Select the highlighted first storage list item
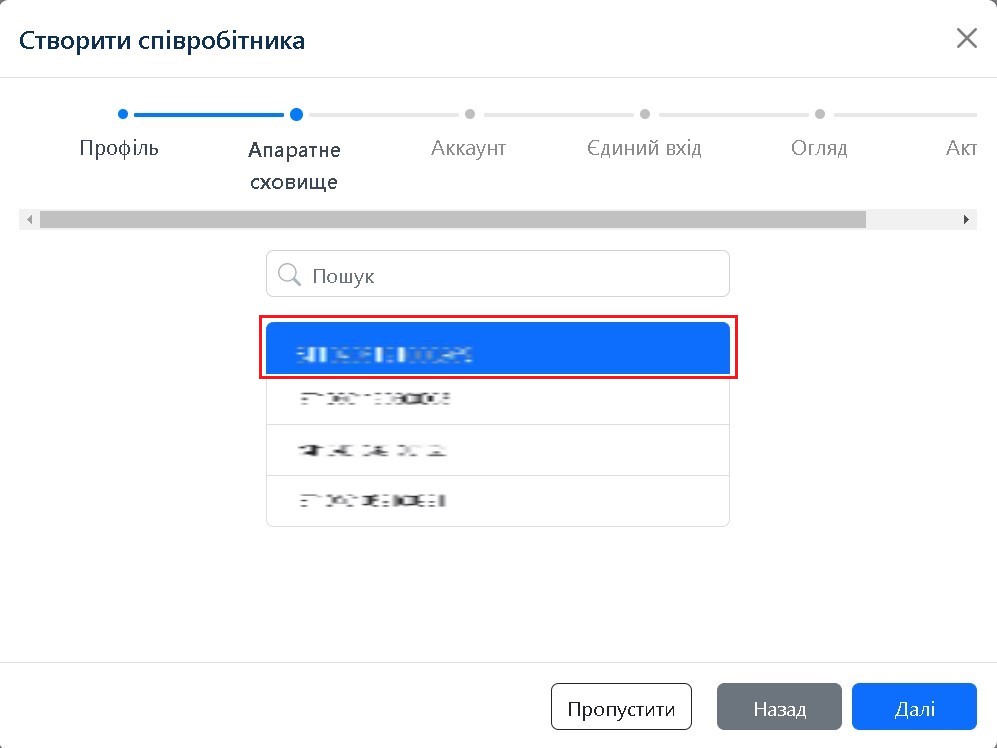This screenshot has height=748, width=997. [498, 350]
